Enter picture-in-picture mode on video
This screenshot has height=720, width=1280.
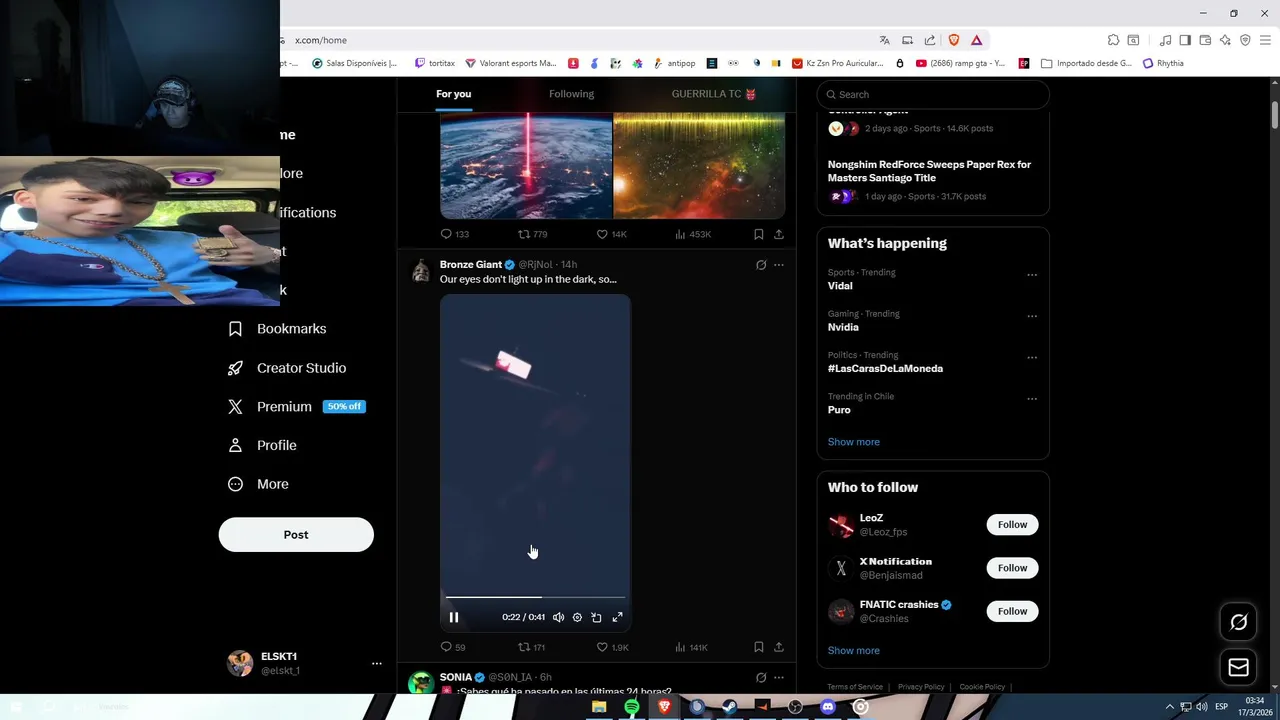click(x=597, y=617)
